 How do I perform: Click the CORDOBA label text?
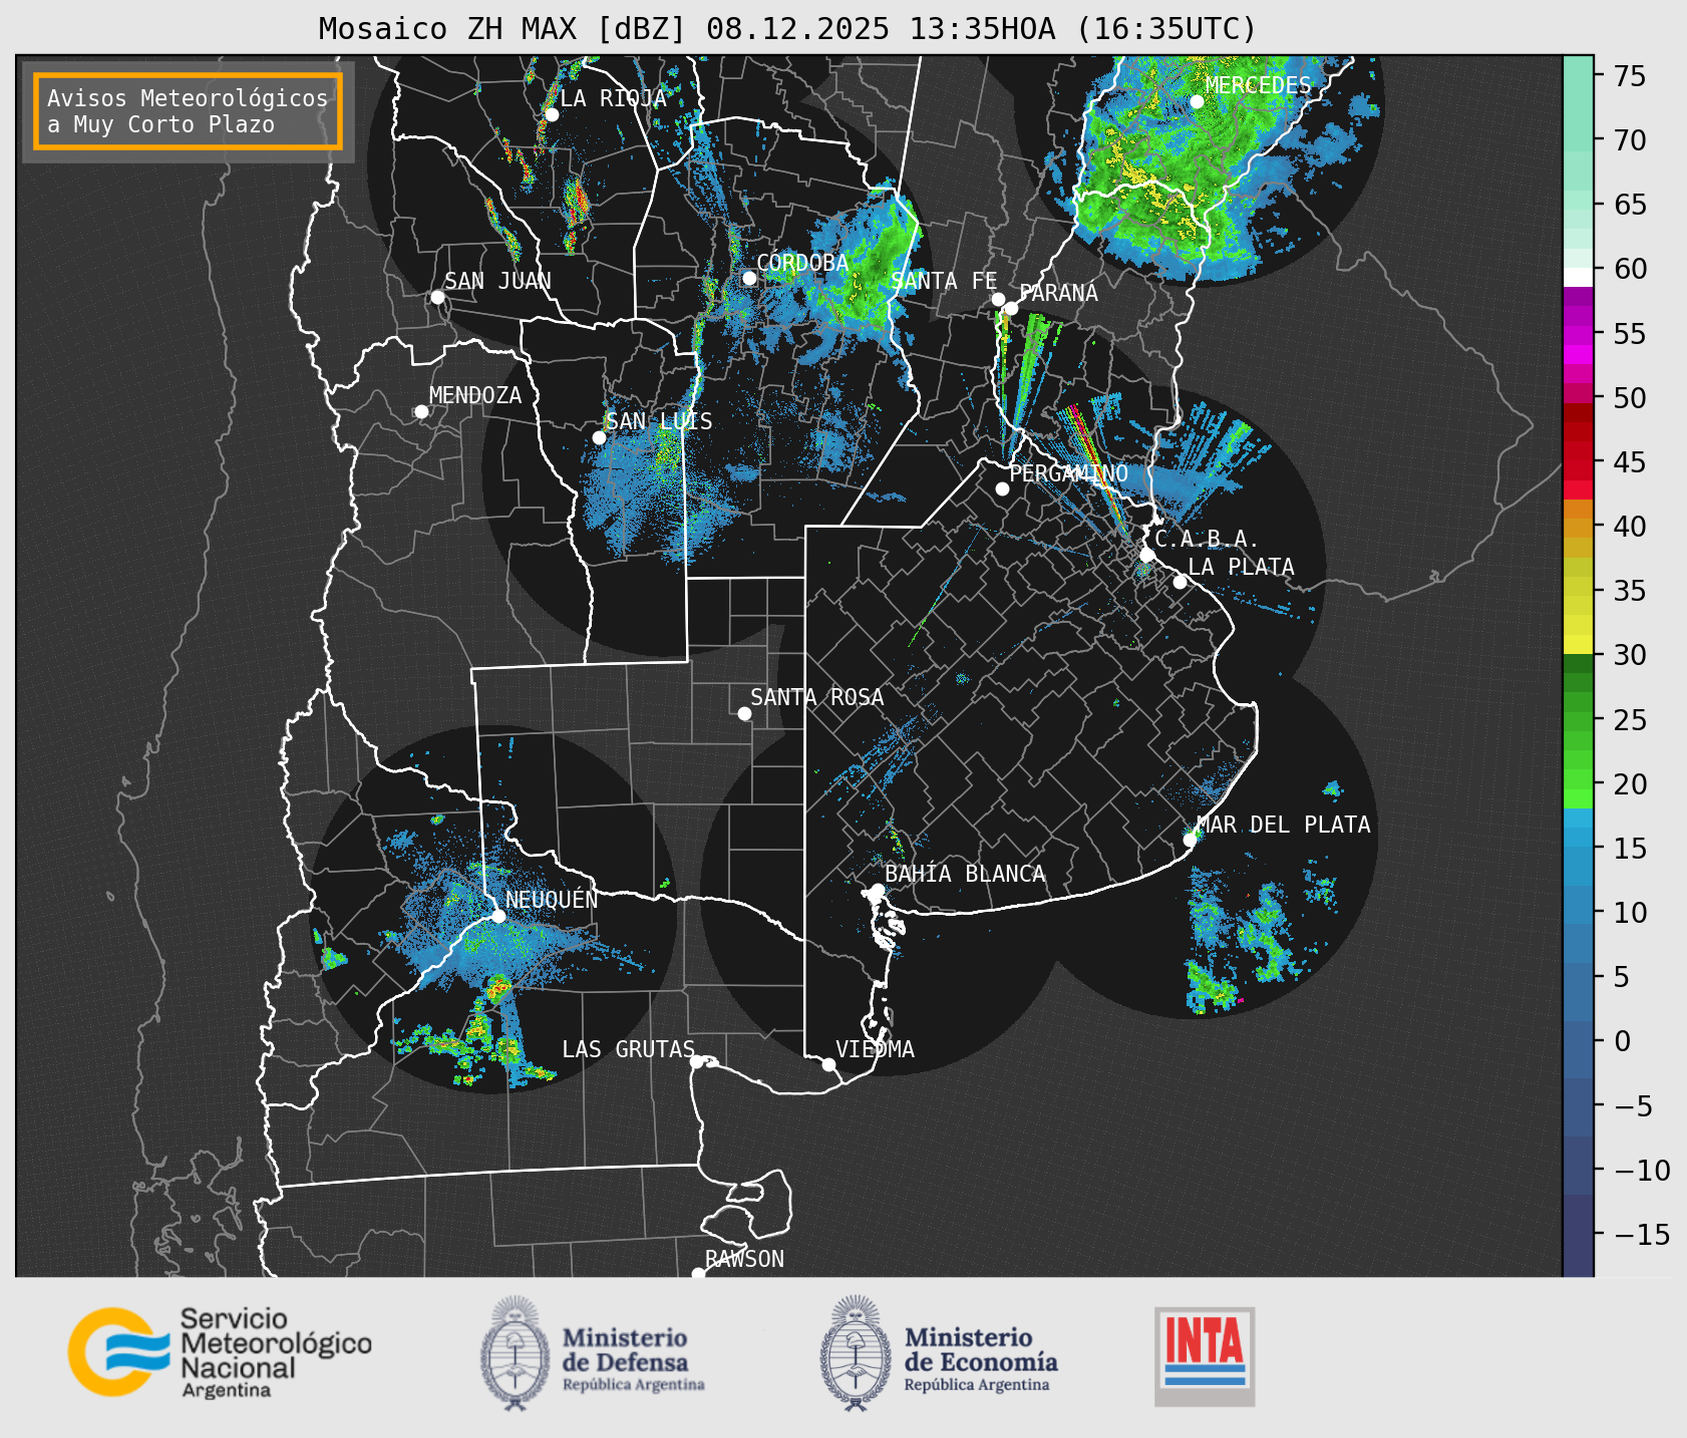pos(802,263)
